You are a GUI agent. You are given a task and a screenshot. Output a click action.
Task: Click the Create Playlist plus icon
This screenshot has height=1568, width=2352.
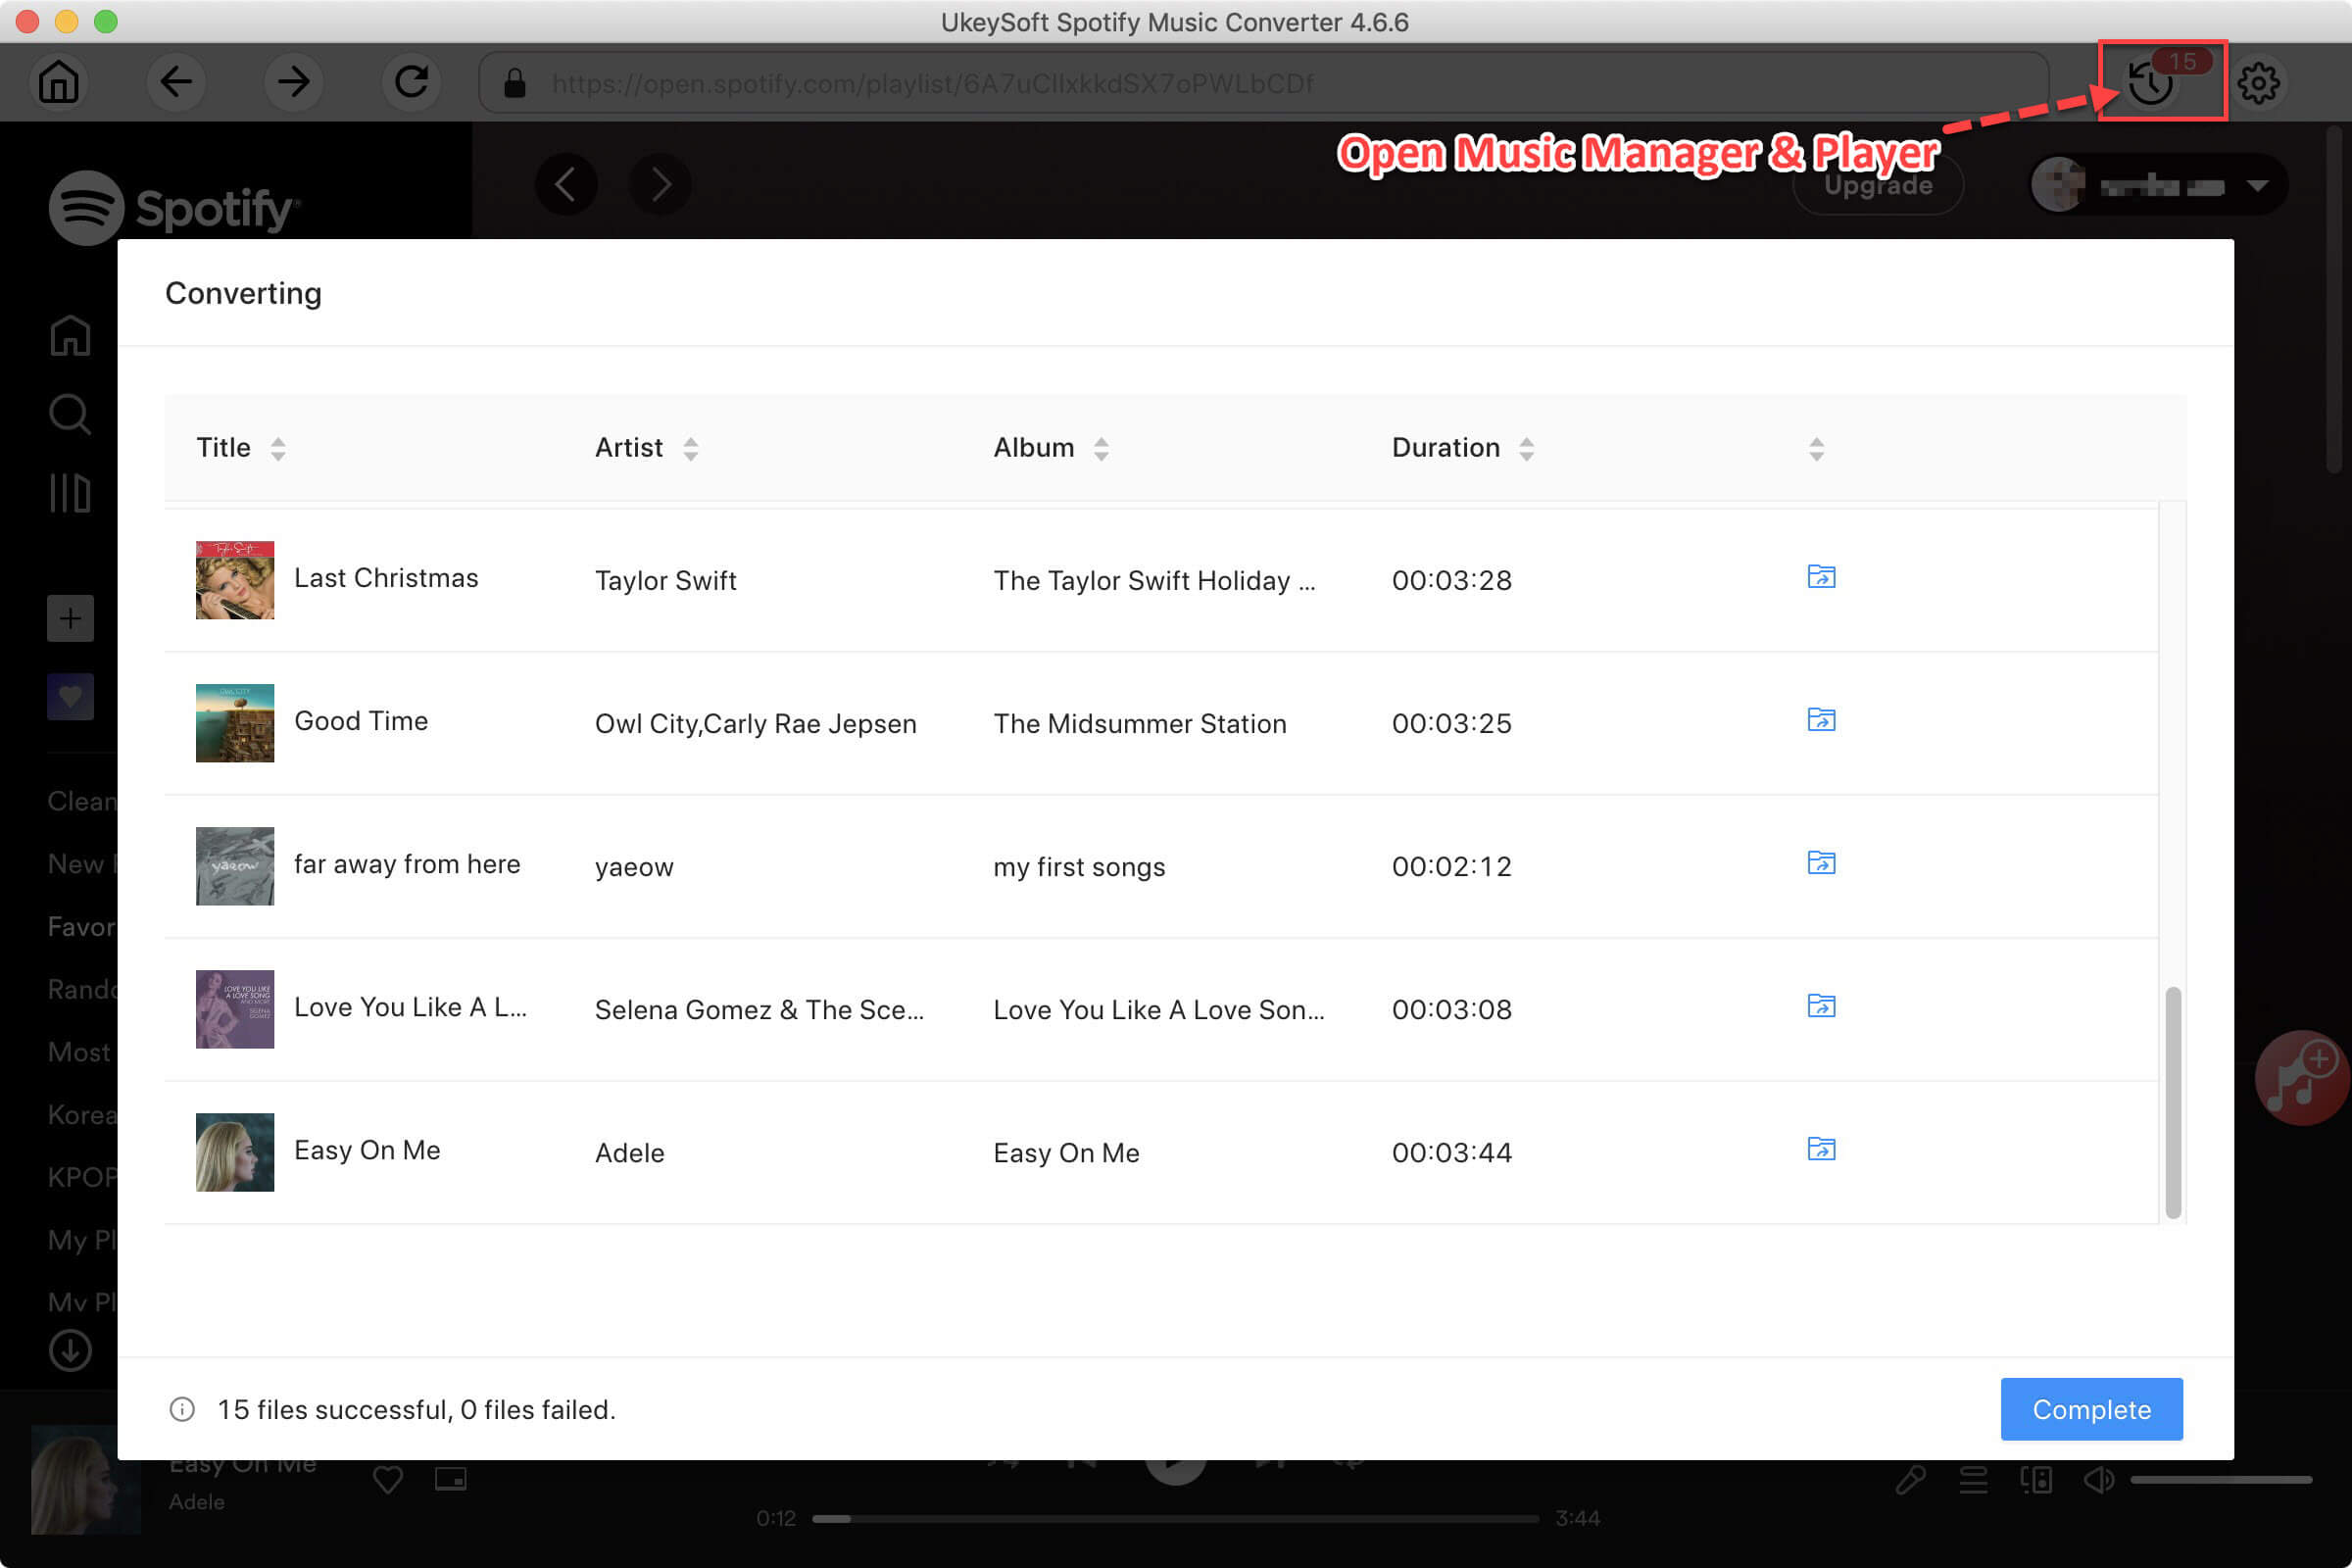click(70, 618)
